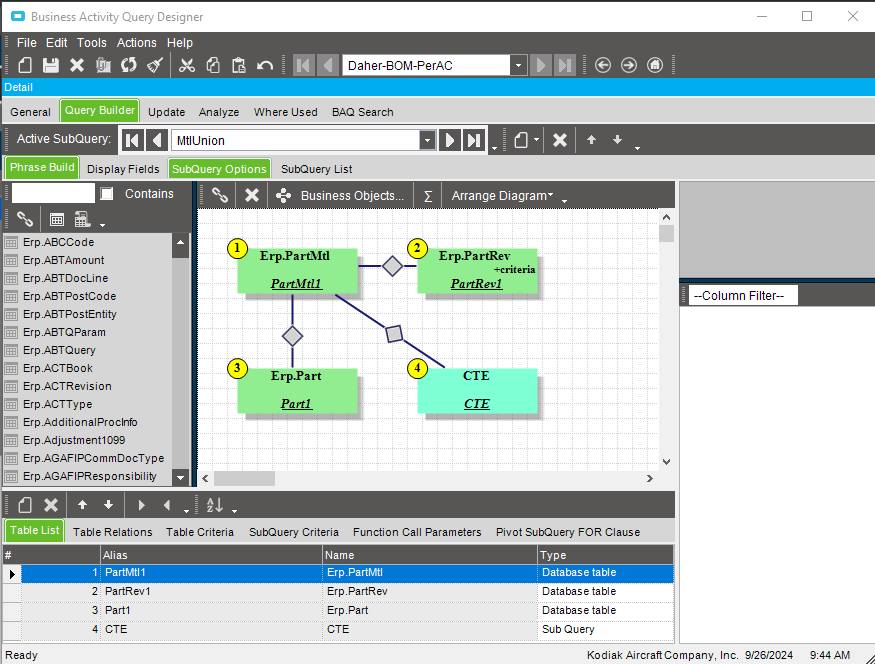Image resolution: width=875 pixels, height=664 pixels.
Task: Click the PartRev1 link in diagram
Action: [x=476, y=284]
